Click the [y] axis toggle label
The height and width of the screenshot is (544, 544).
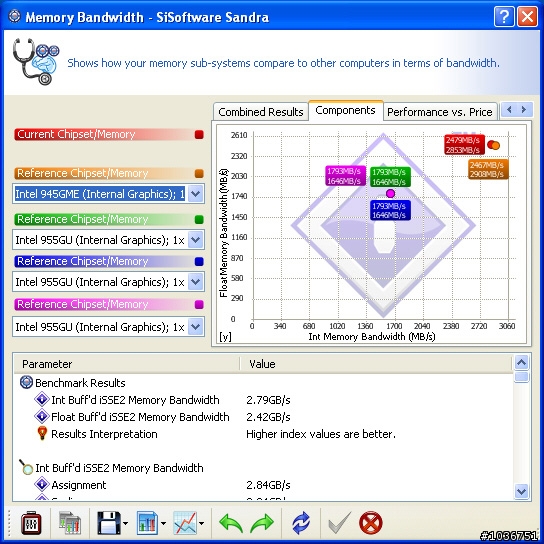(225, 337)
